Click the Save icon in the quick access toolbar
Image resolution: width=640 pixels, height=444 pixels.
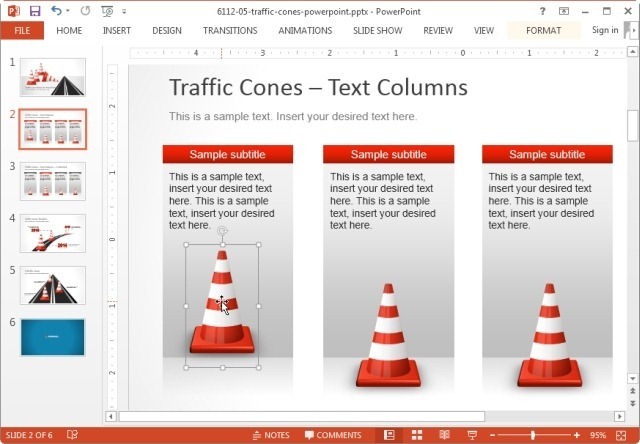tap(35, 11)
